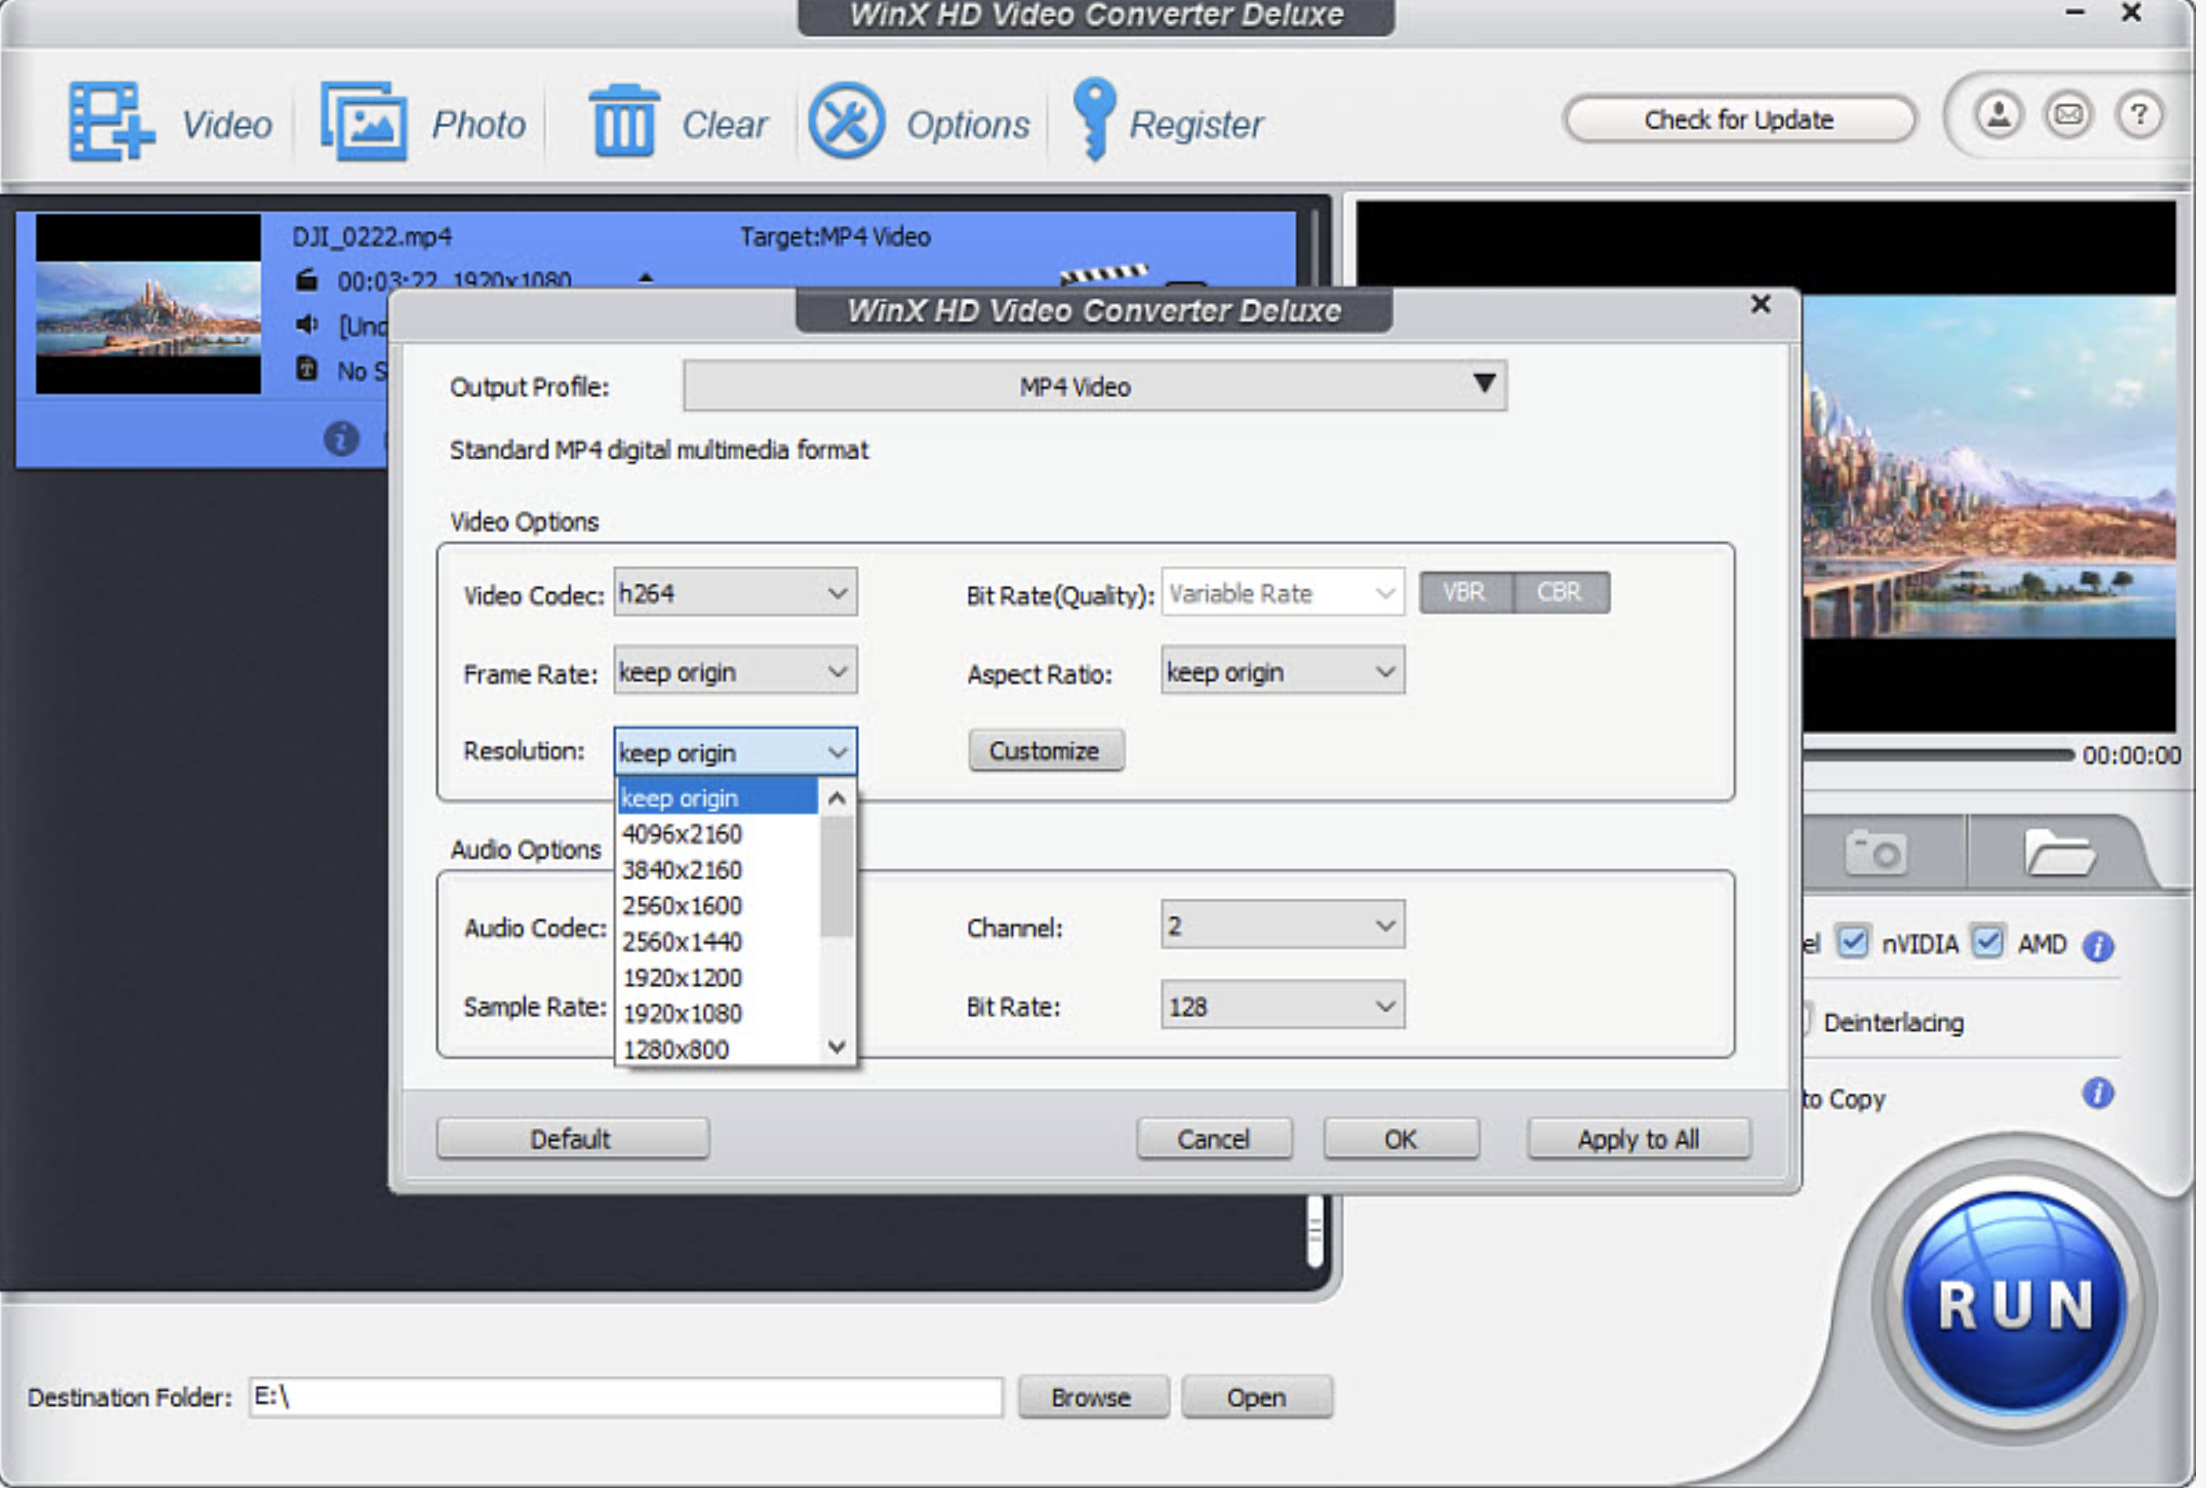2206x1488 pixels.
Task: Choose 3840x2160 from the resolution list
Action: pos(682,869)
